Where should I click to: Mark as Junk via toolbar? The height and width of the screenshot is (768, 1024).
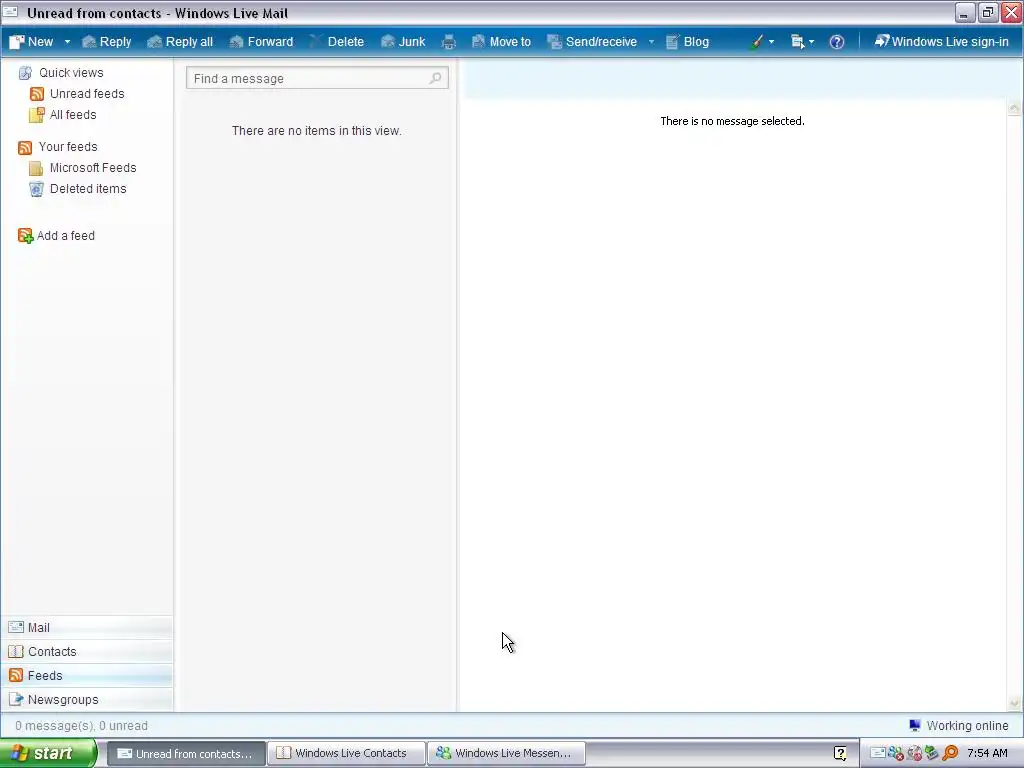coord(403,42)
